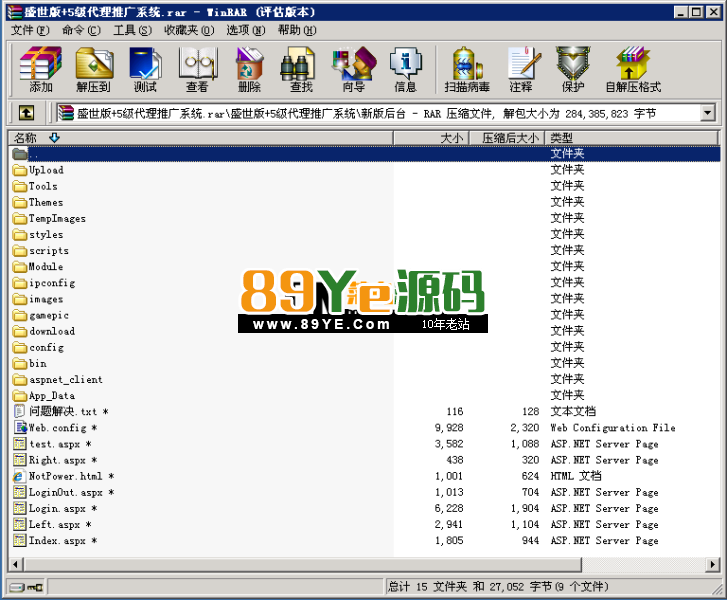This screenshot has width=727, height=600.
Task: Click the Extract To (解压到) icon
Action: pos(93,69)
